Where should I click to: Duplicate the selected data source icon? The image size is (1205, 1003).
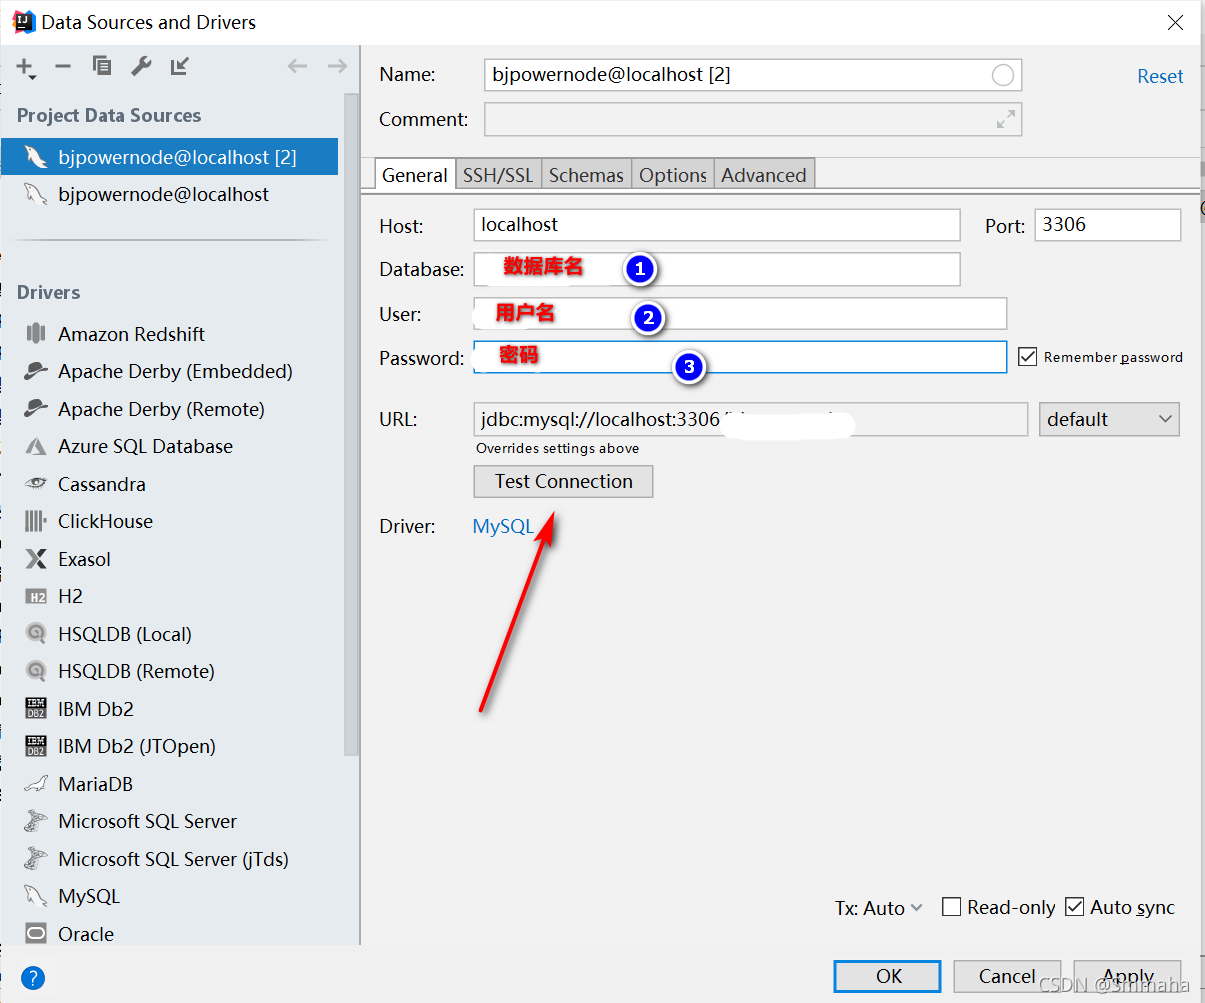pos(101,66)
